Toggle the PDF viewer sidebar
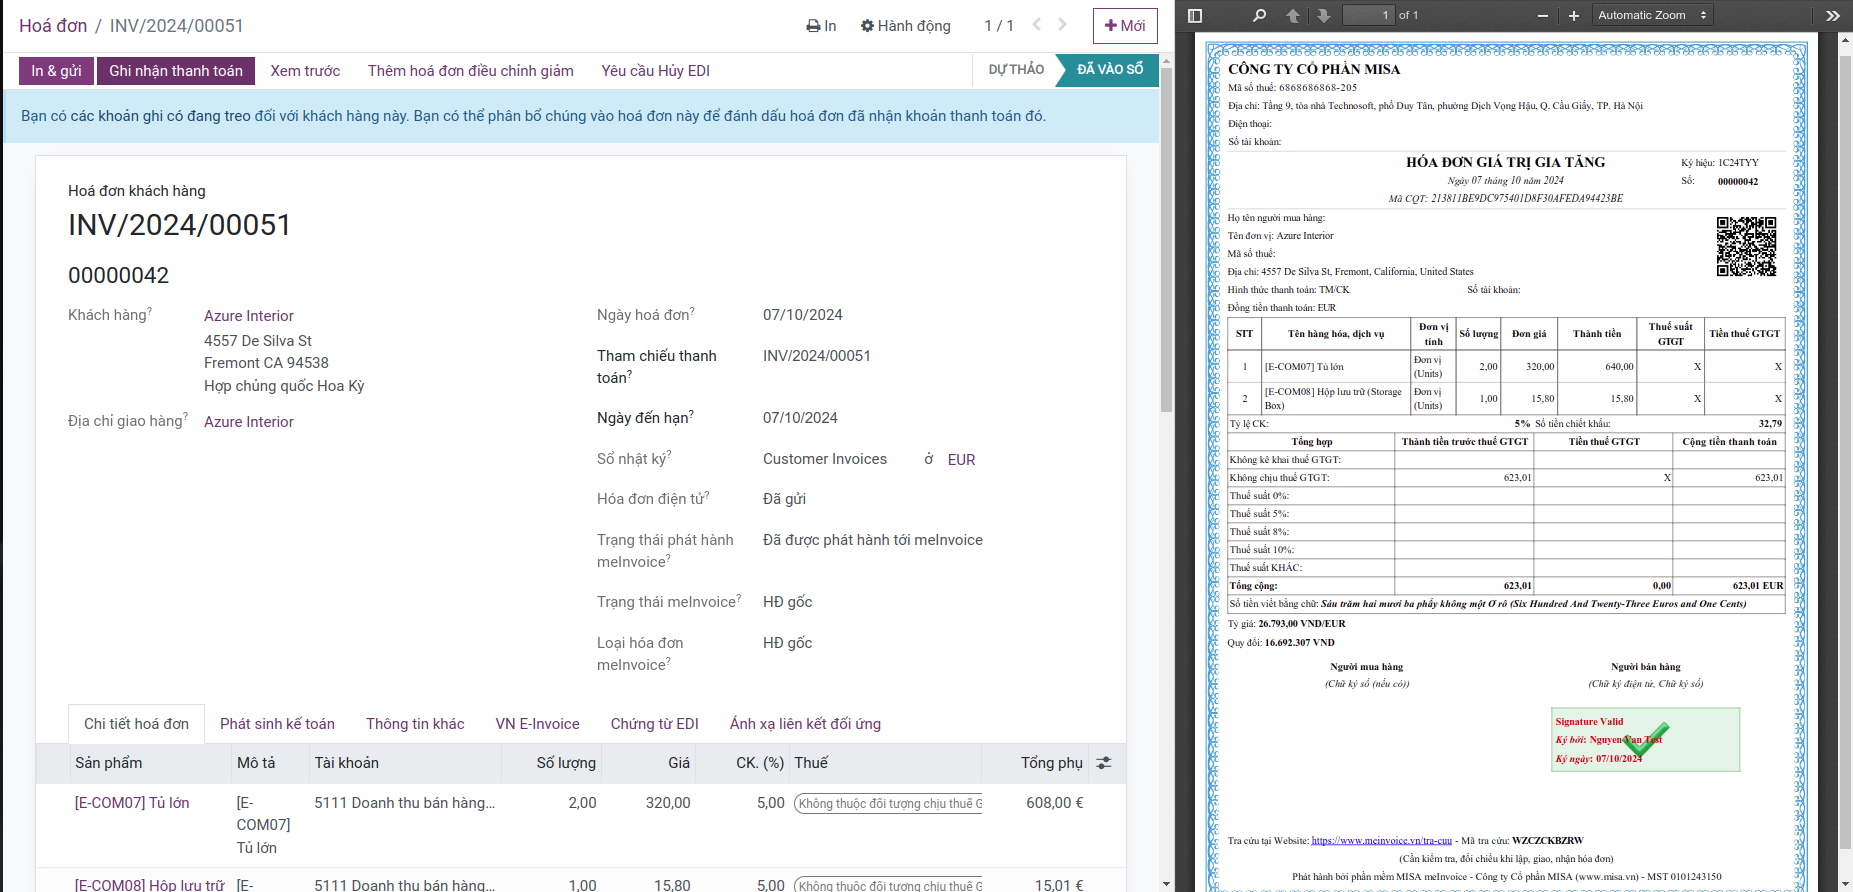The image size is (1853, 892). 1194,15
